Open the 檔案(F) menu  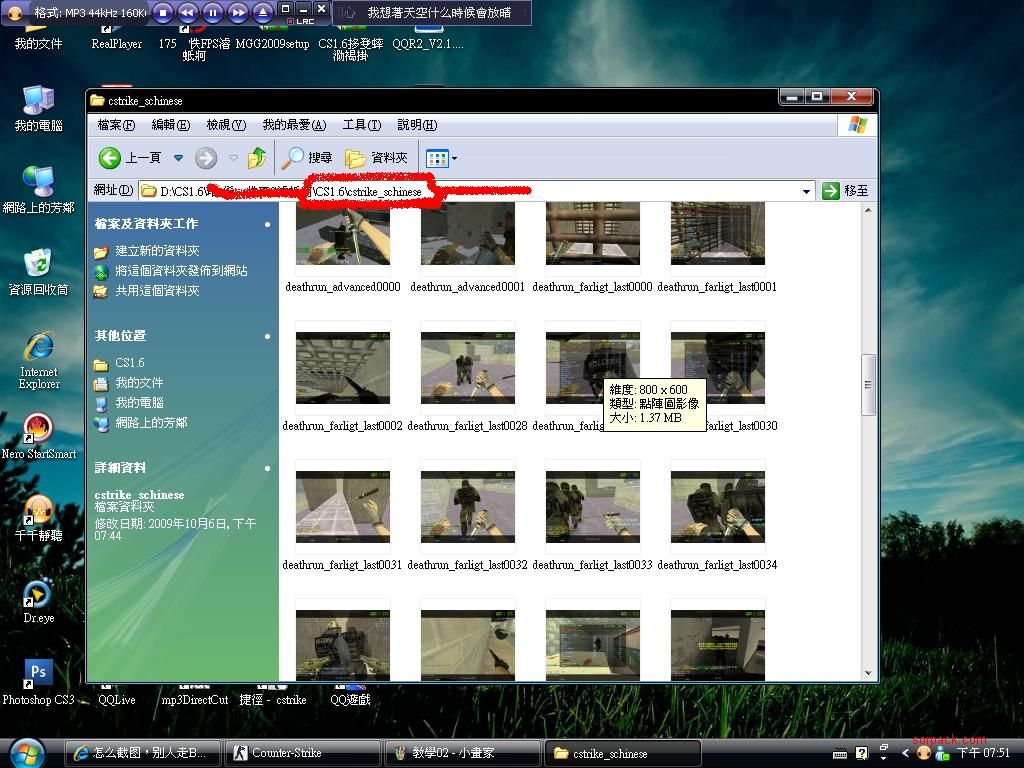[x=116, y=125]
